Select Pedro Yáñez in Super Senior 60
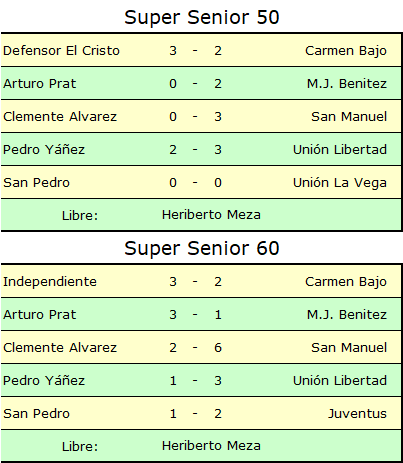The image size is (403, 463). pyautogui.click(x=44, y=380)
